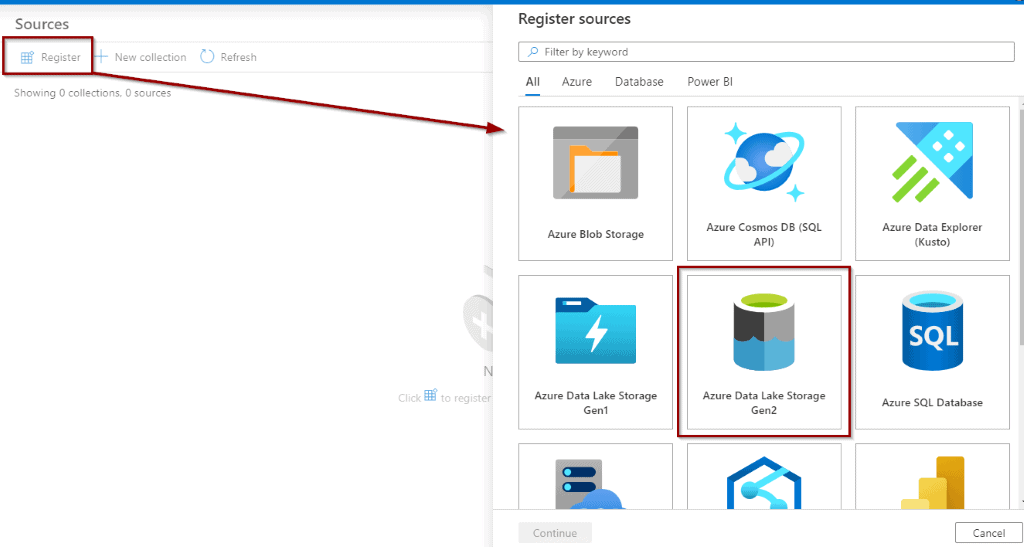Viewport: 1024px width, 547px height.
Task: Click the Refresh circular arrow icon
Action: tap(207, 56)
